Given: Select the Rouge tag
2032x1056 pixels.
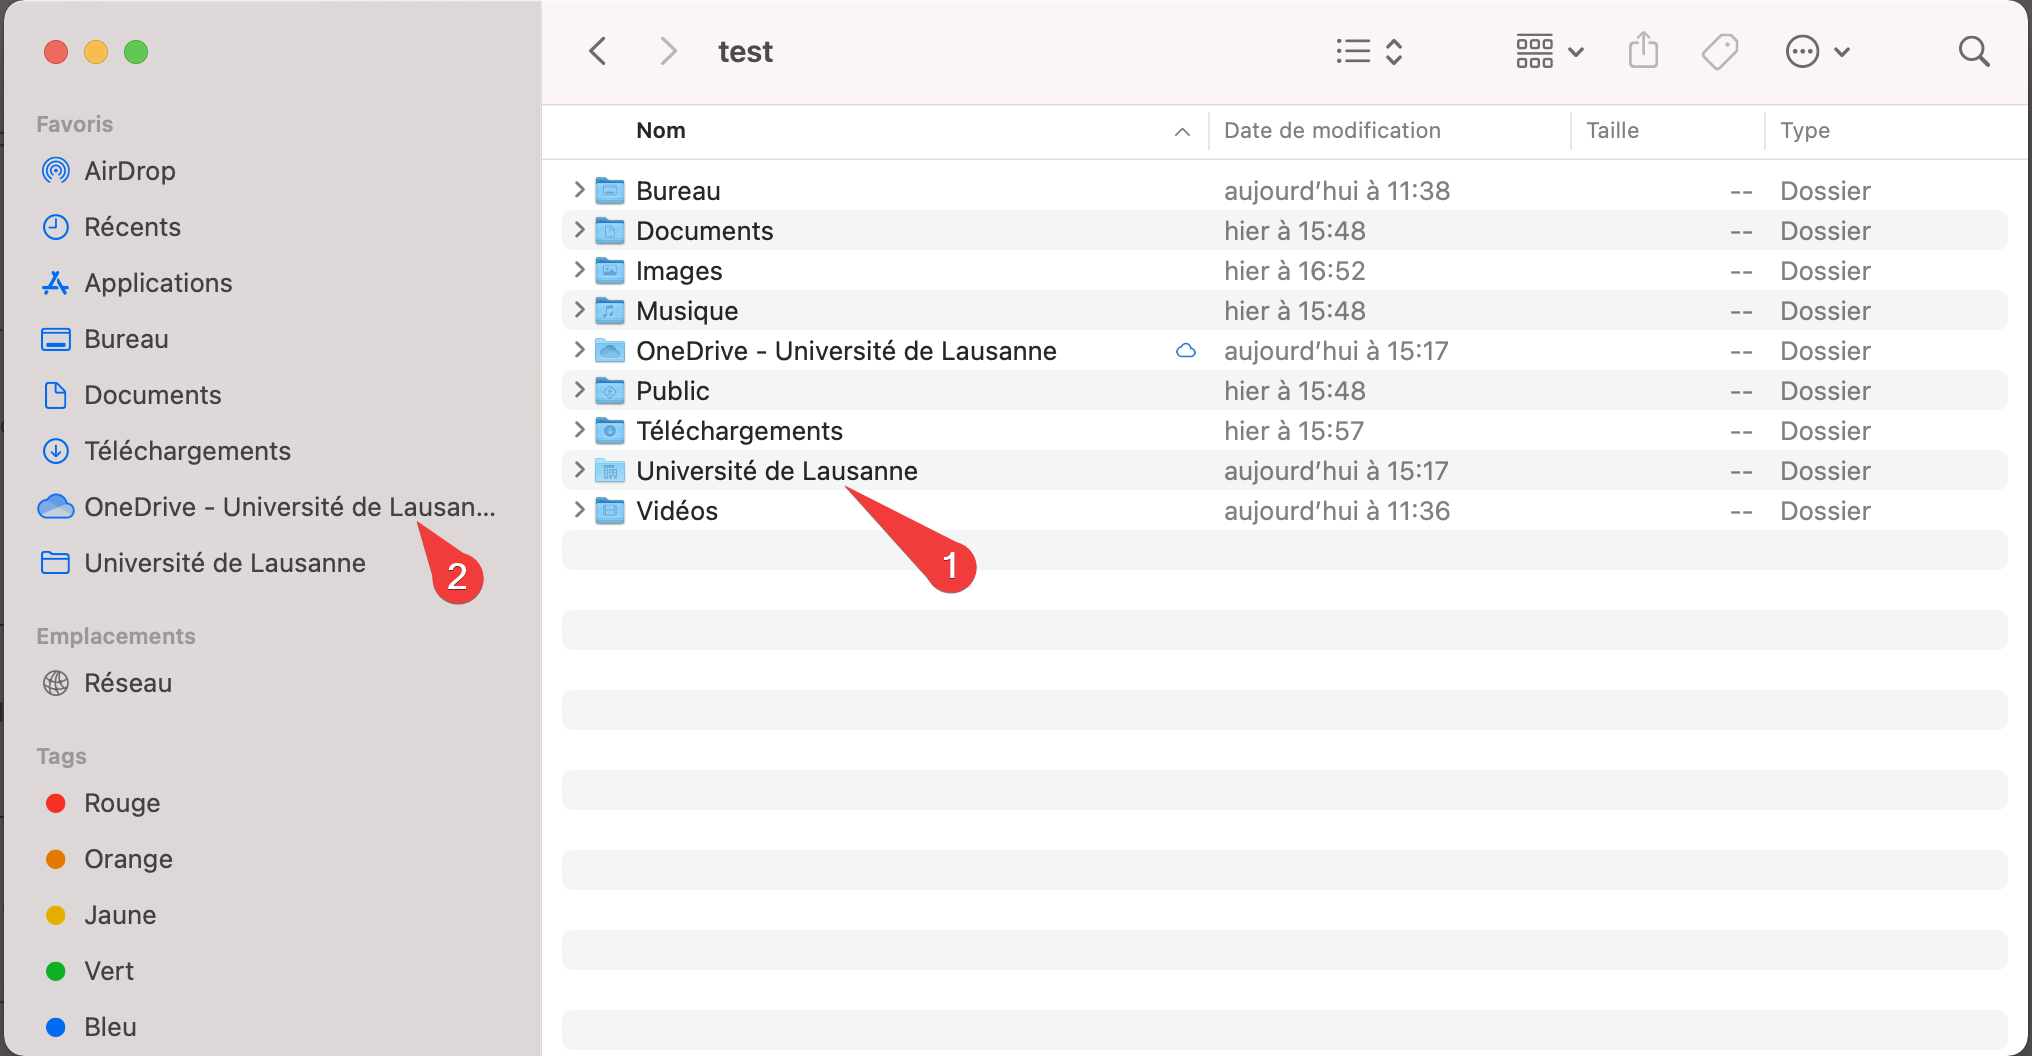Looking at the screenshot, I should [121, 803].
